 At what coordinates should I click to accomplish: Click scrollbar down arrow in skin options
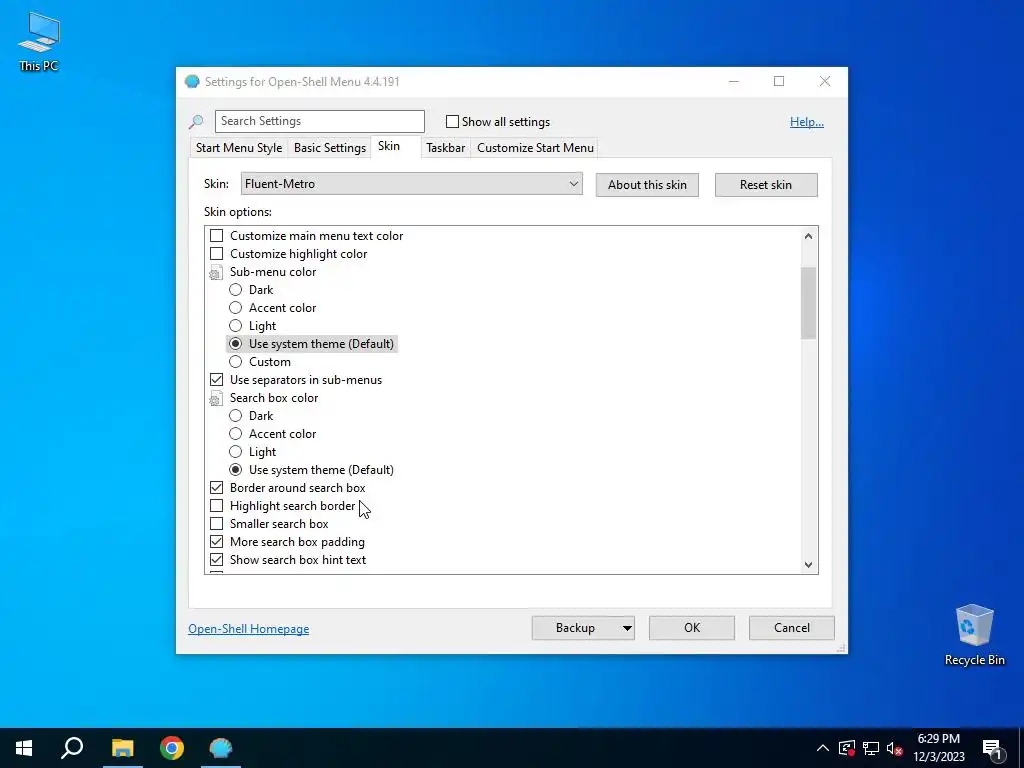(808, 565)
